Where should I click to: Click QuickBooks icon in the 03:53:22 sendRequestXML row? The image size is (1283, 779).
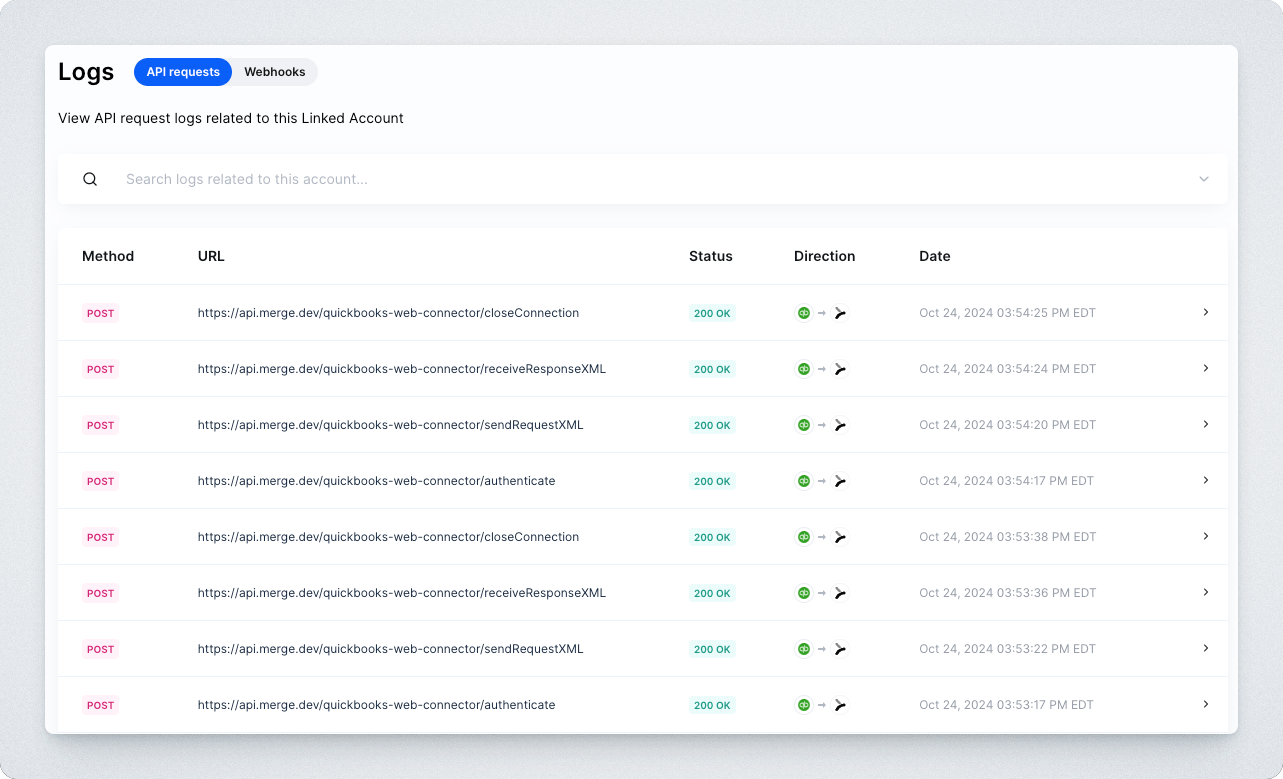[803, 649]
